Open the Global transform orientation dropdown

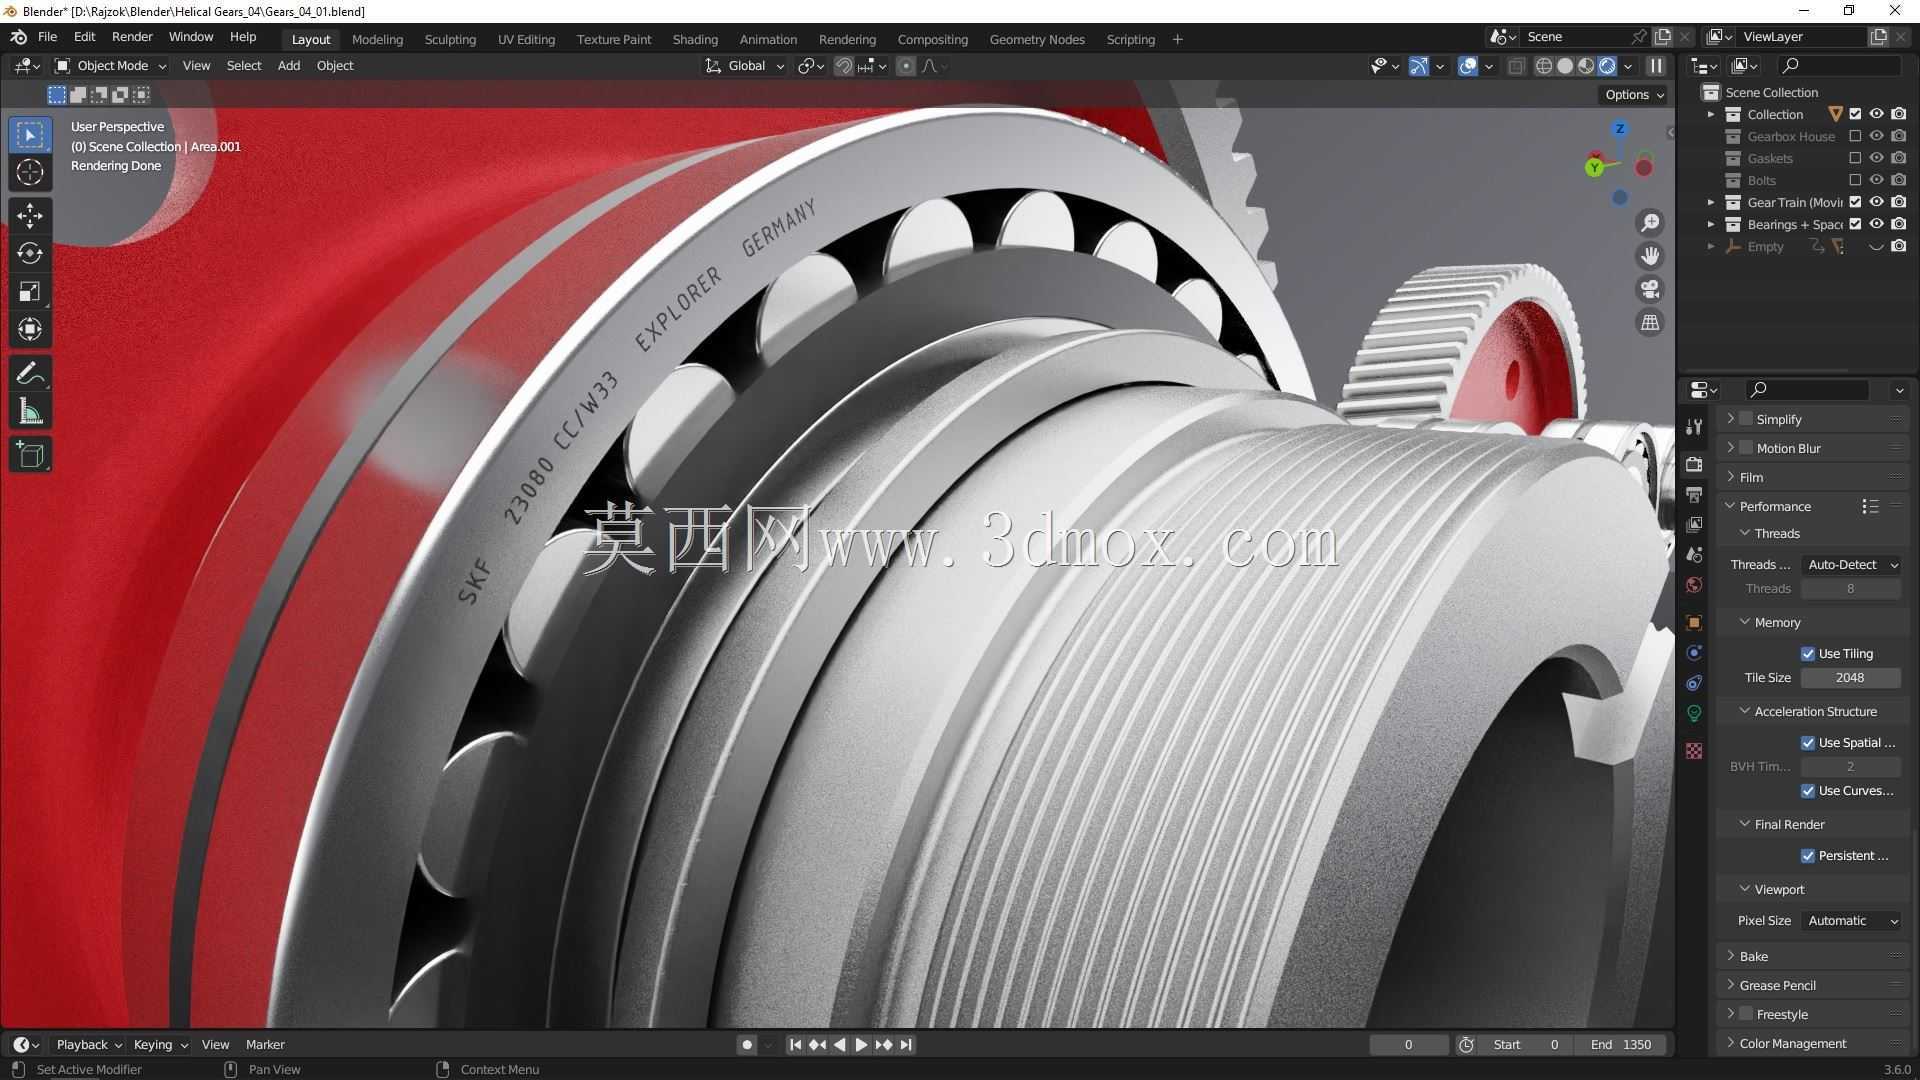click(x=745, y=66)
